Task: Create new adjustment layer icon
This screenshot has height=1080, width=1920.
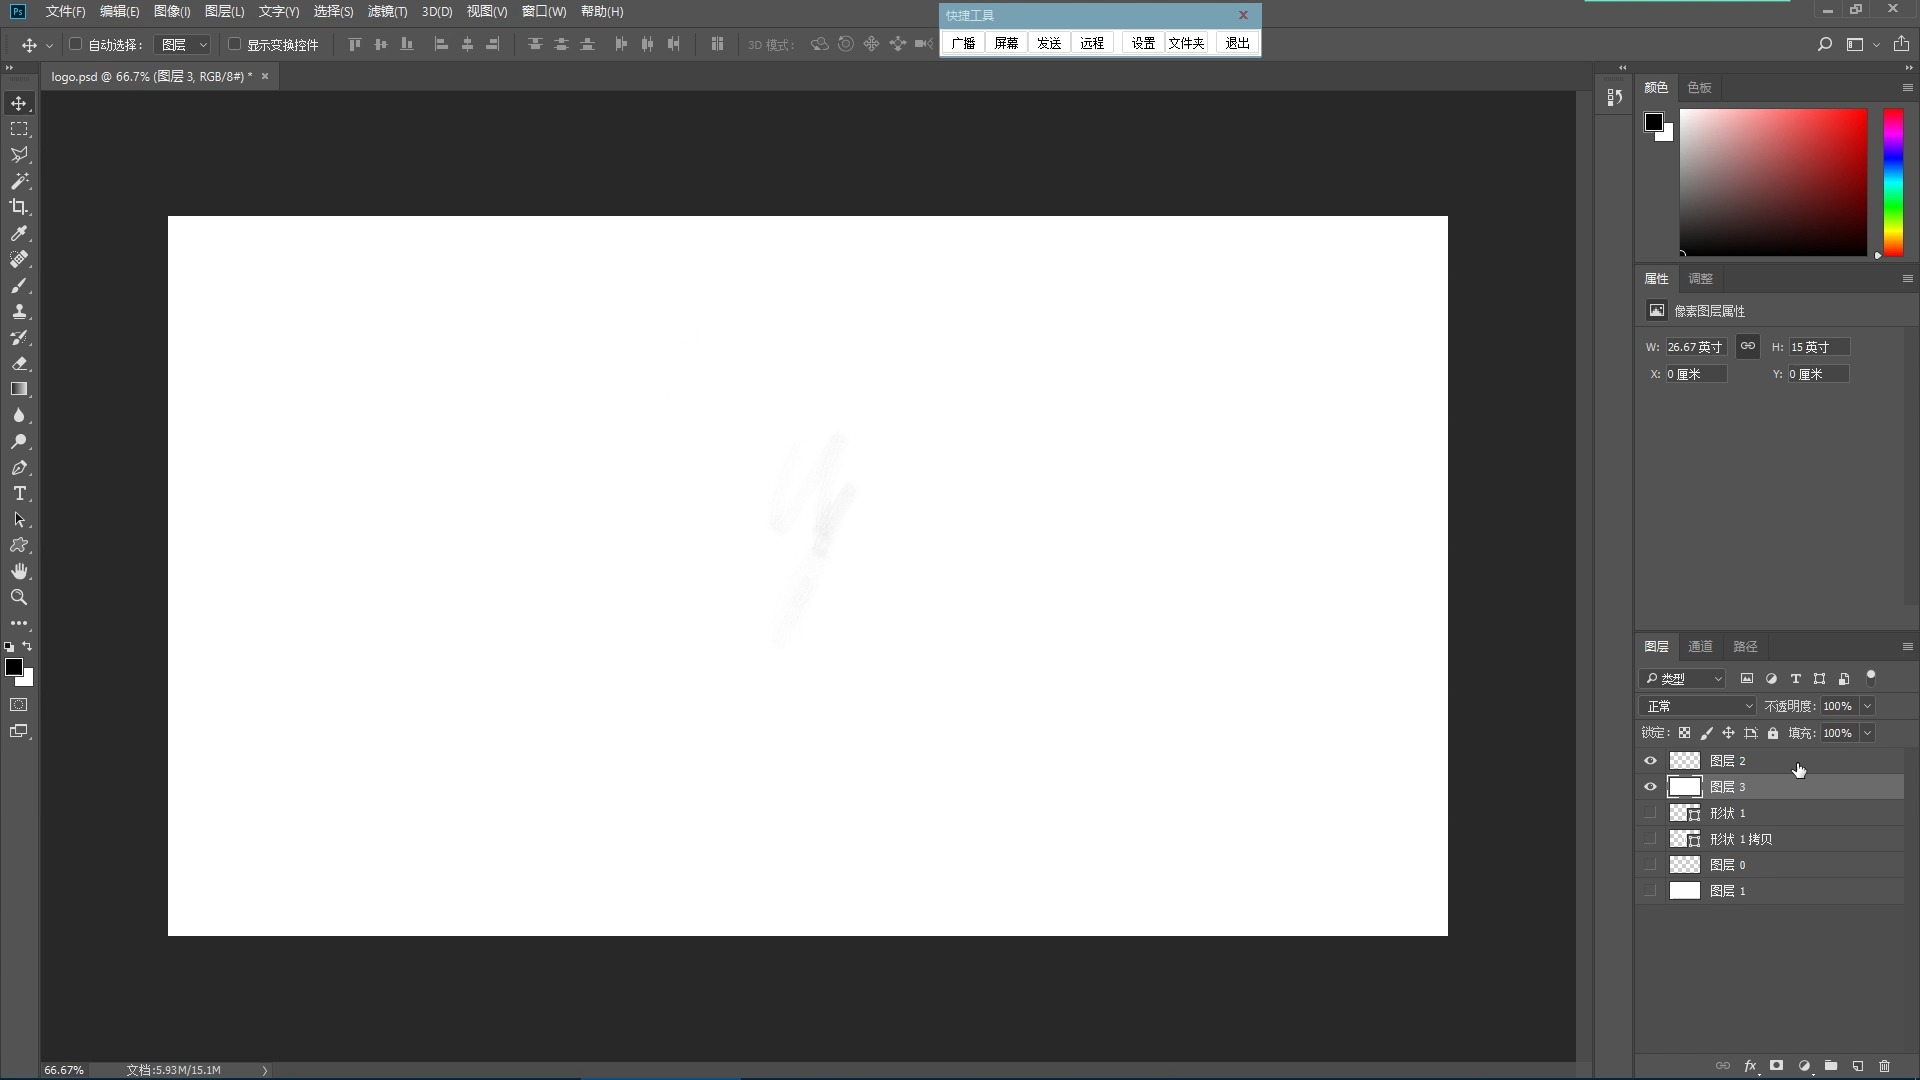Action: [x=1804, y=1066]
